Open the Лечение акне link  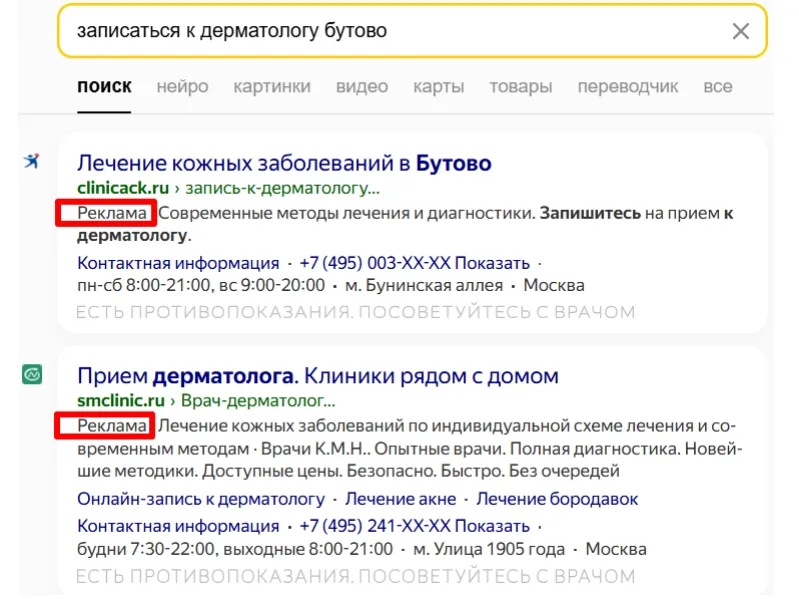coord(401,499)
